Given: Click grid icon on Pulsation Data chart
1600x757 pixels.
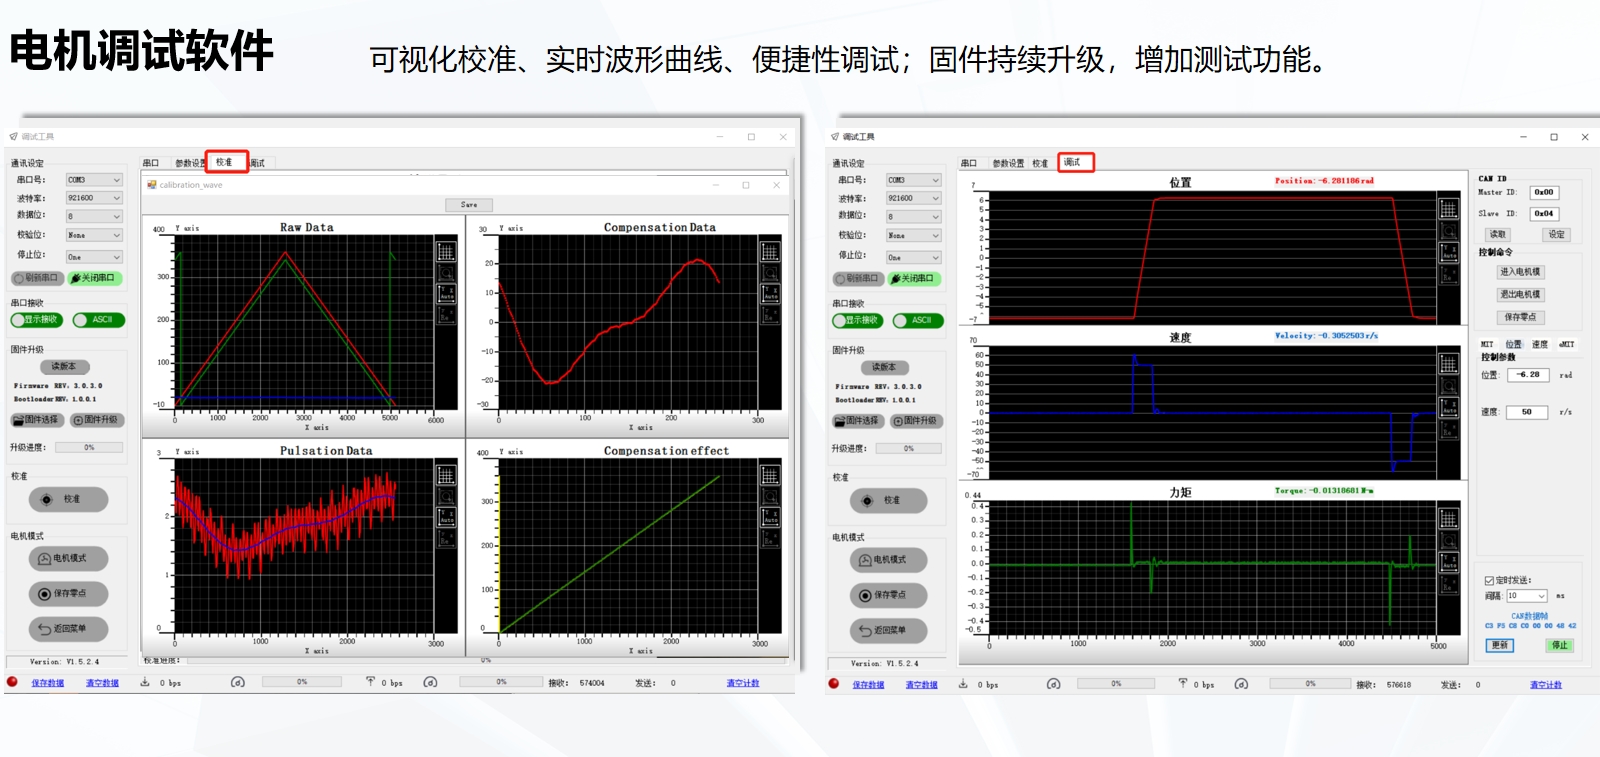Looking at the screenshot, I should [x=446, y=475].
